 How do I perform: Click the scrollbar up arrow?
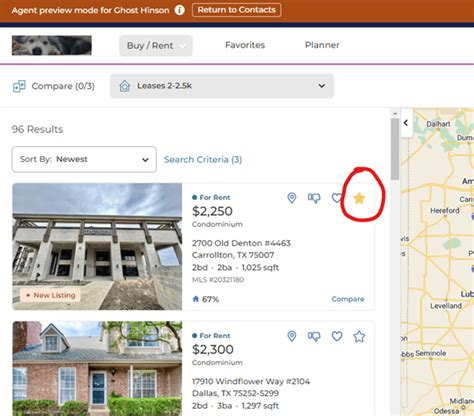tap(395, 114)
